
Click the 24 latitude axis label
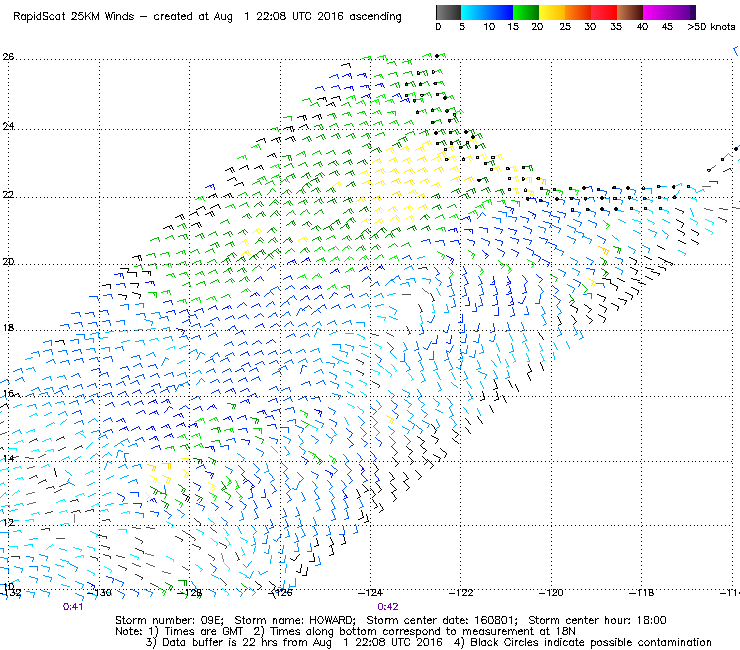pyautogui.click(x=8, y=126)
